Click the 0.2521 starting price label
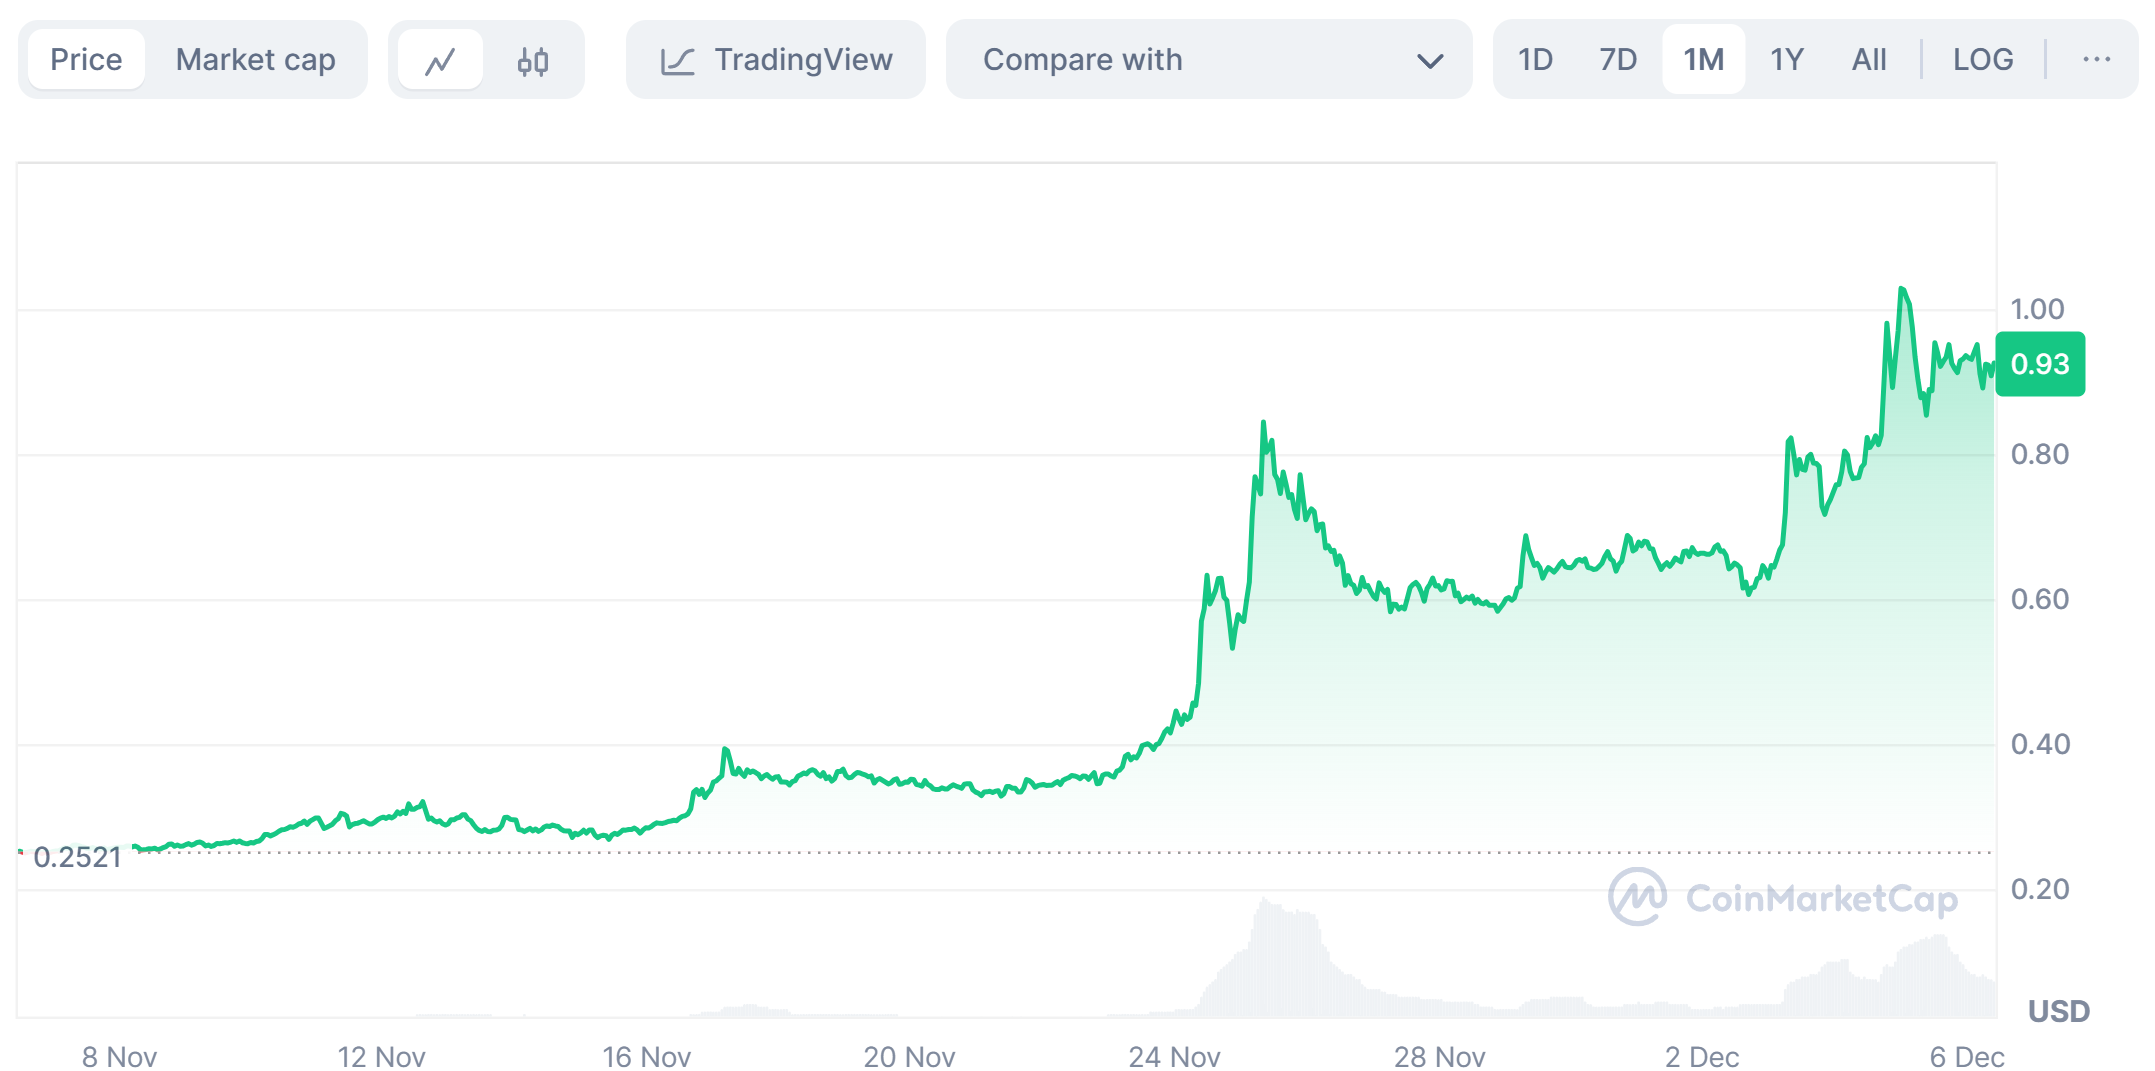The image size is (2155, 1071). tap(77, 857)
